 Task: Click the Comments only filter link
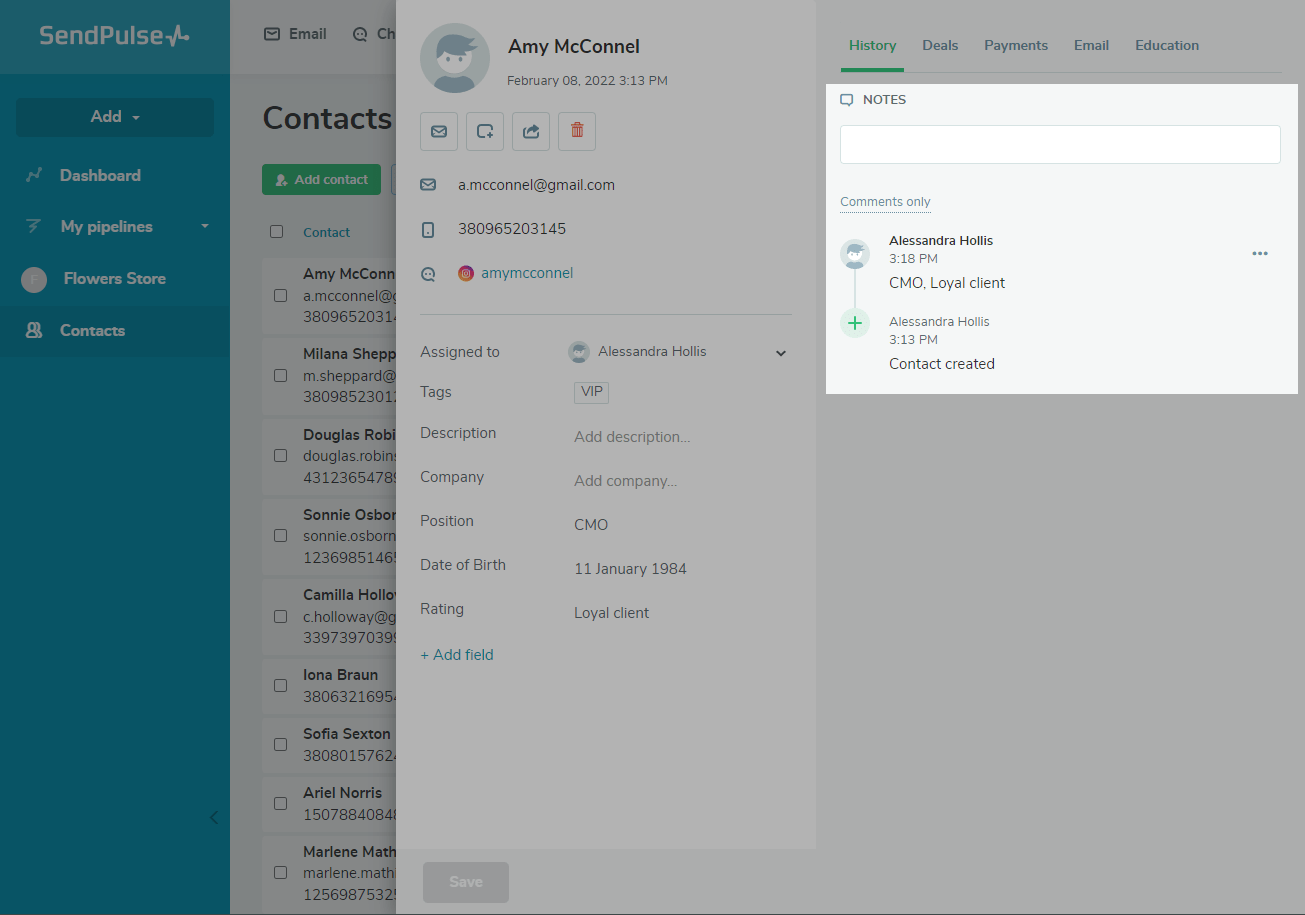coord(885,202)
